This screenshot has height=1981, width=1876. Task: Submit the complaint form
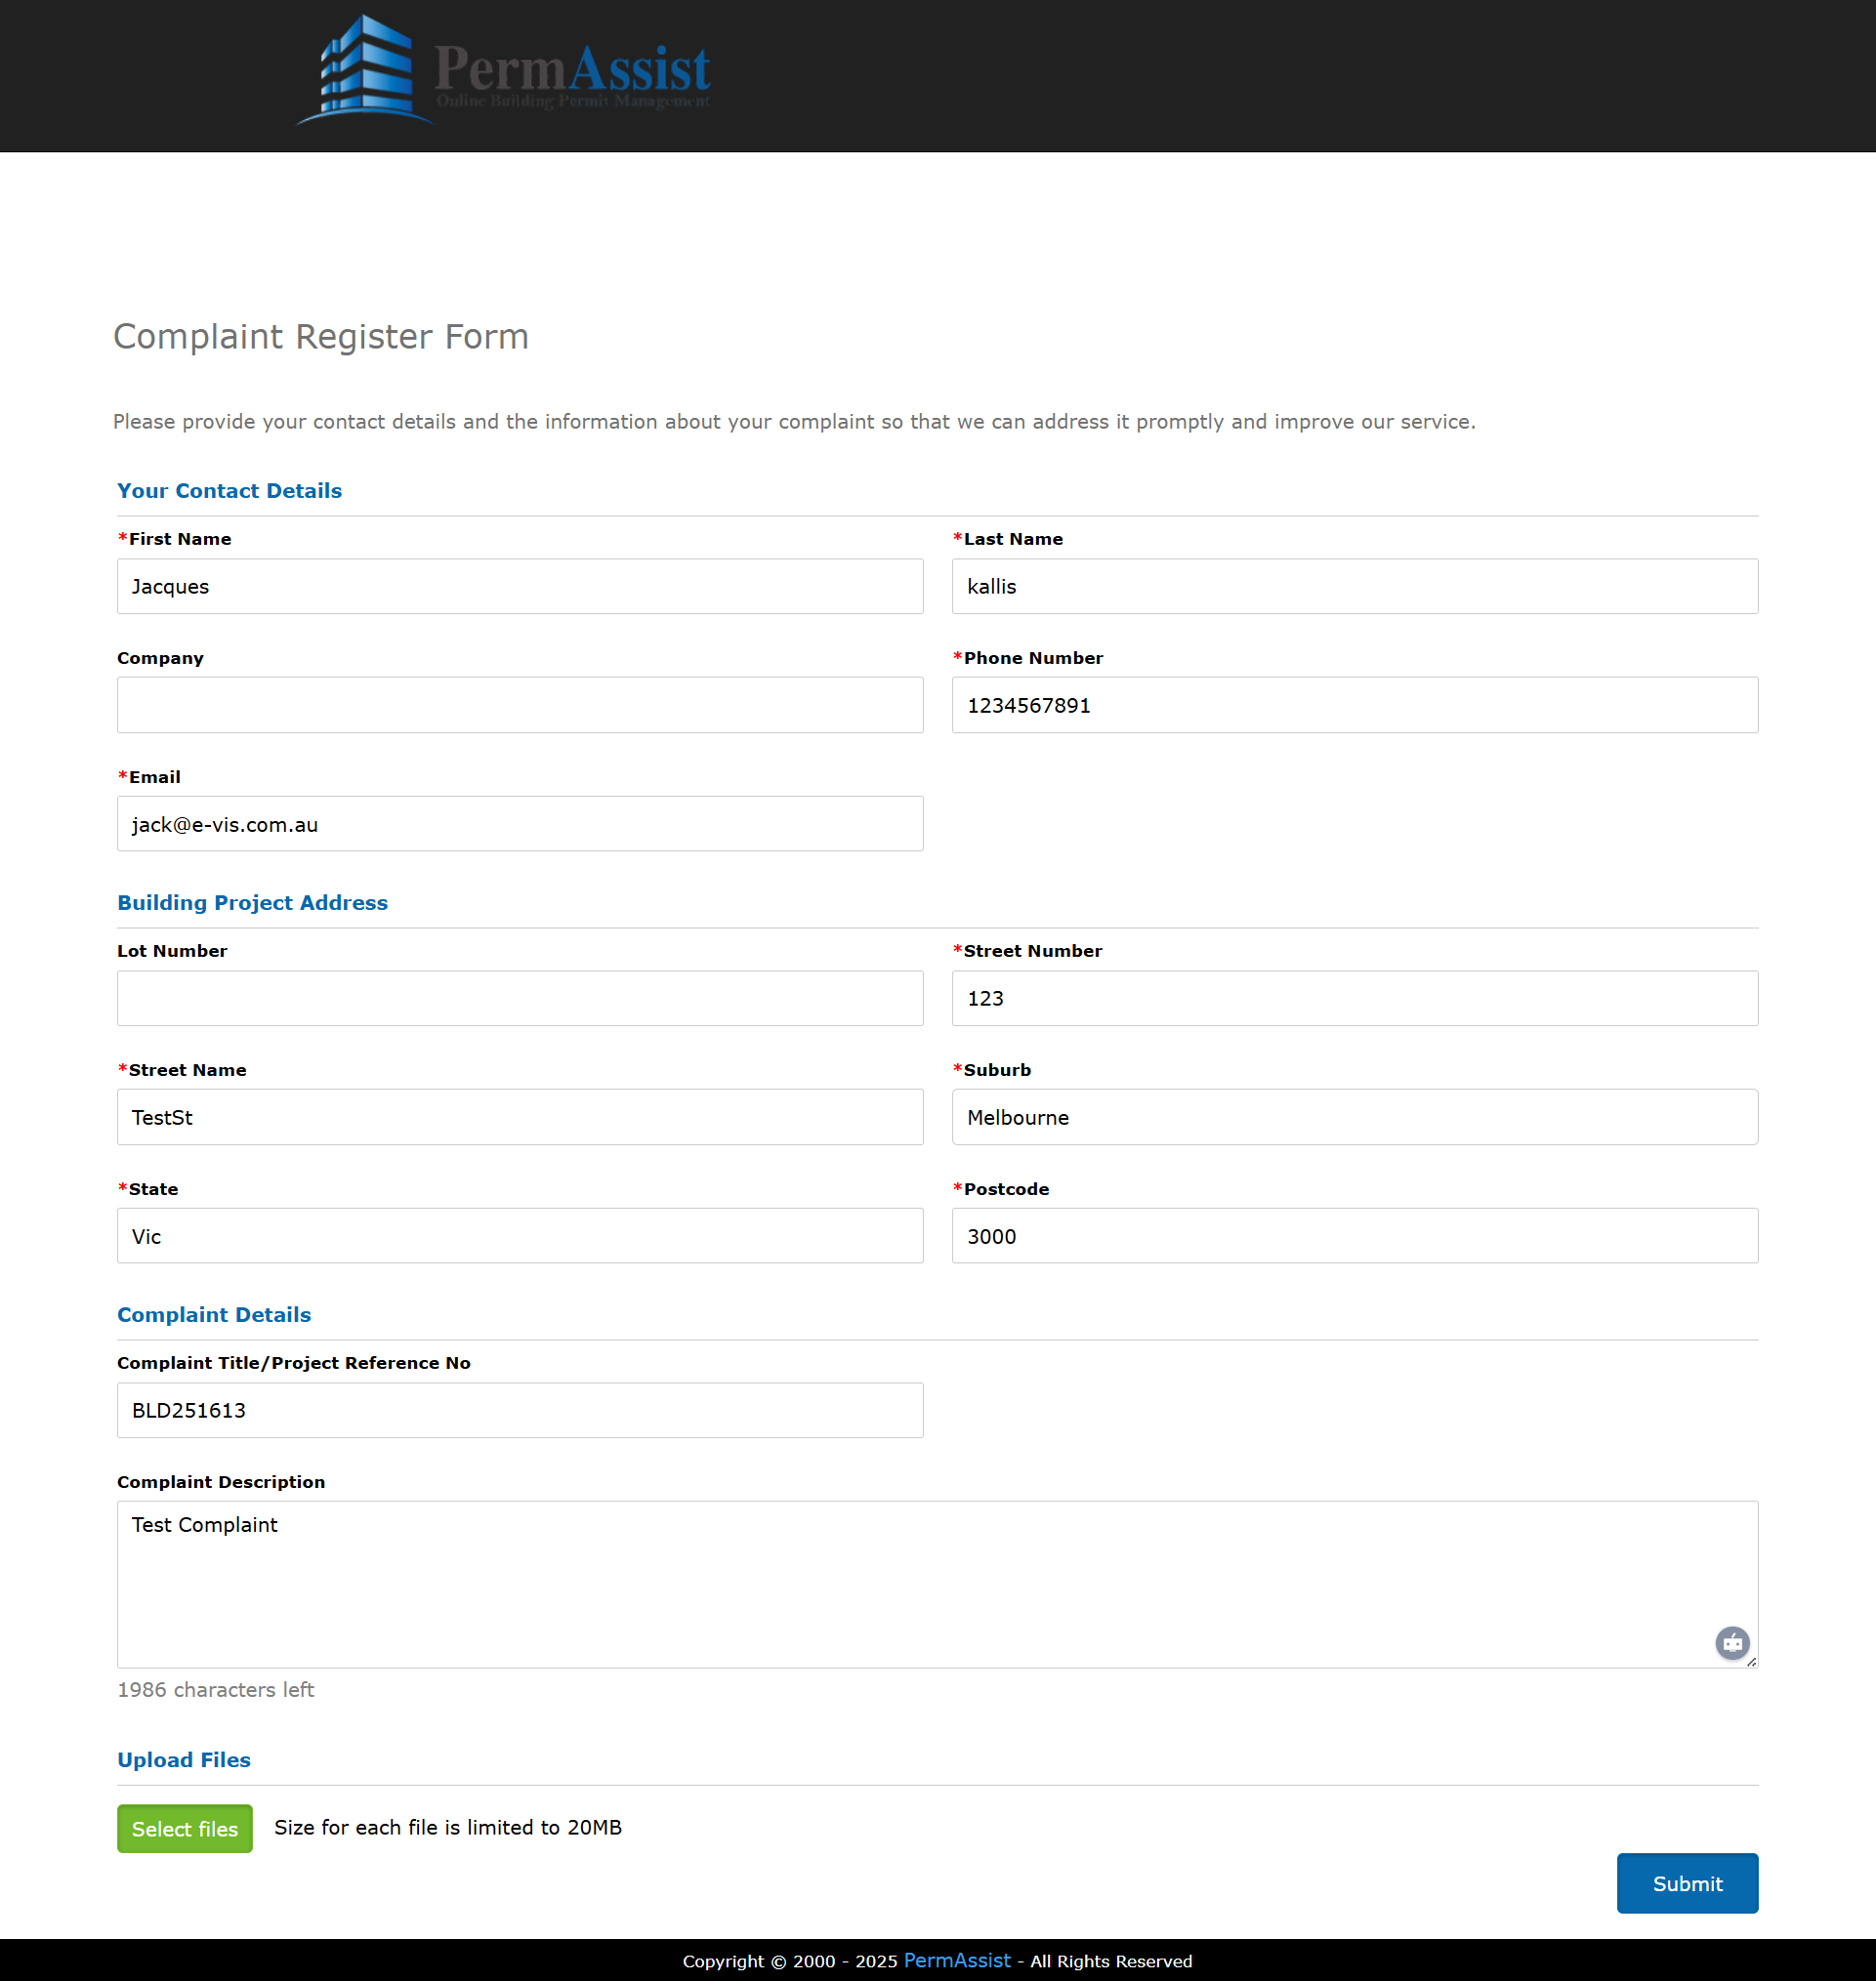point(1686,1883)
